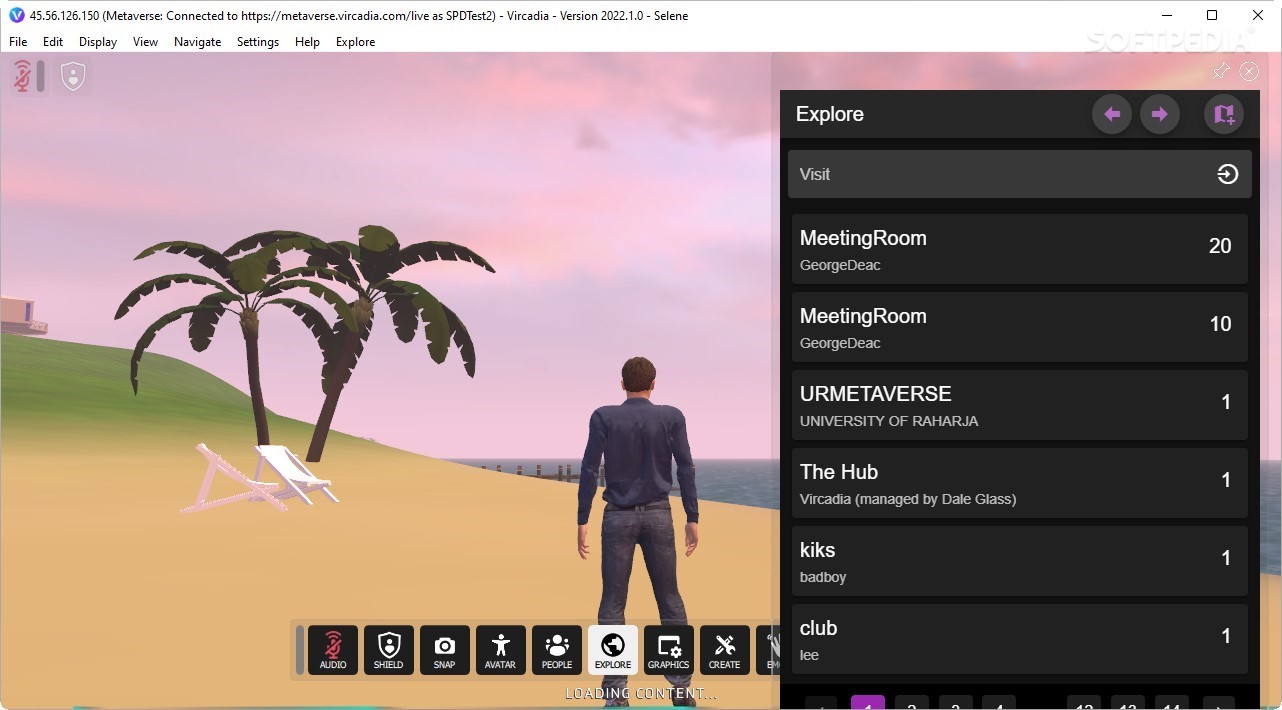Open the Edit menu

pyautogui.click(x=53, y=42)
